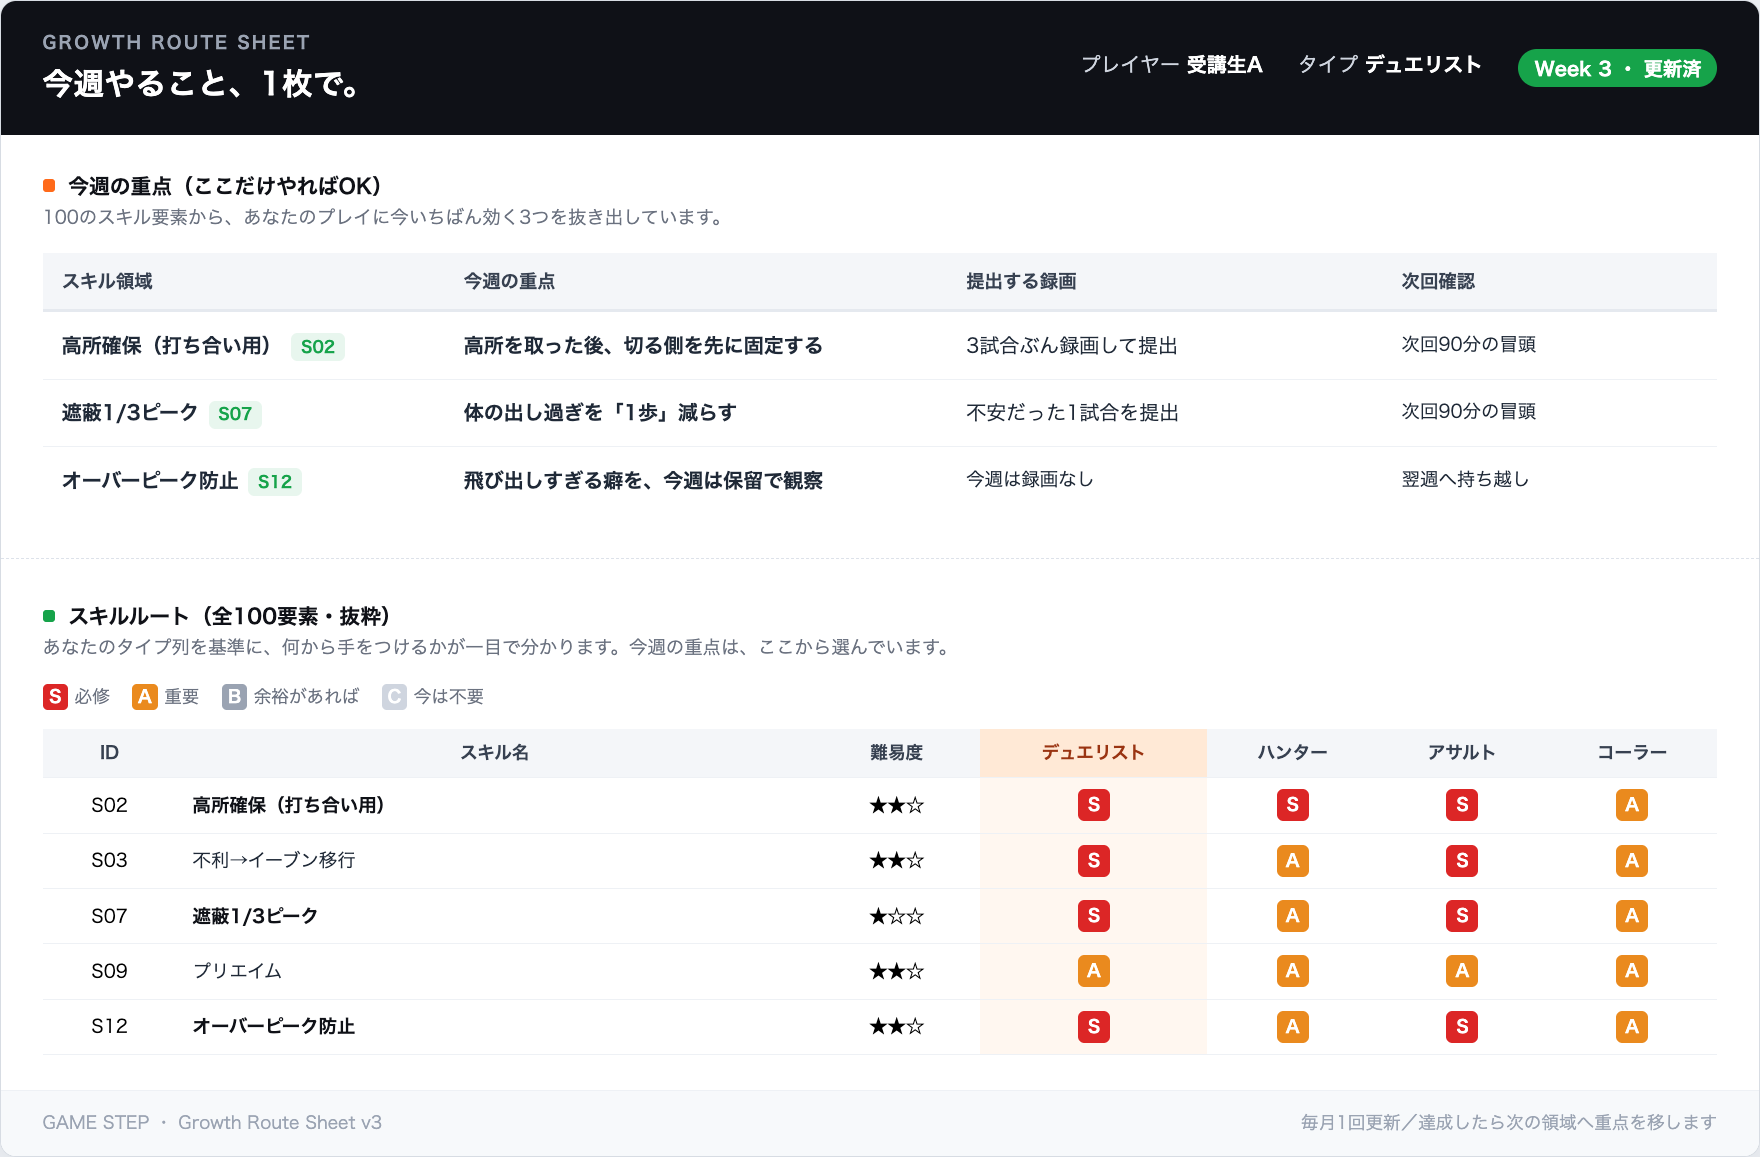
Task: Click the コーラー A badge in row S09
Action: coord(1632,971)
